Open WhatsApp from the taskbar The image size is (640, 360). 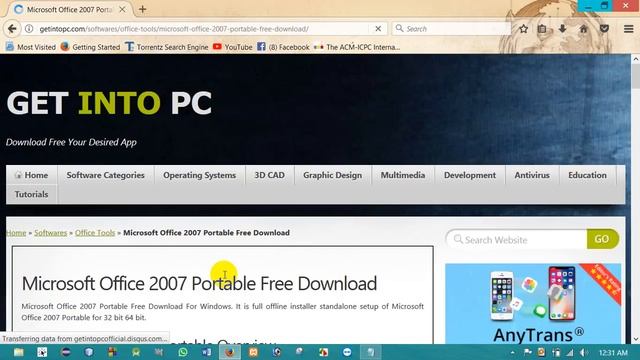coord(183,352)
